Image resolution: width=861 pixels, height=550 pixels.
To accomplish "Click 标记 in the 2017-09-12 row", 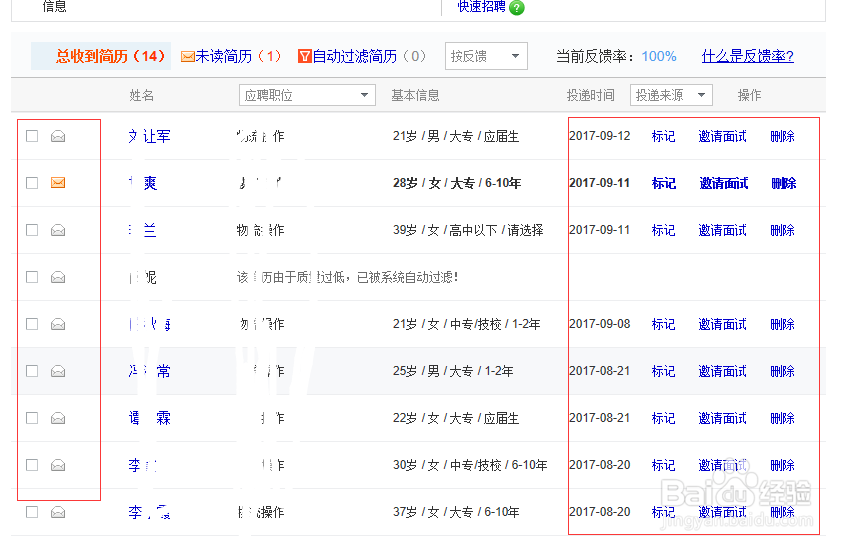I will [663, 136].
